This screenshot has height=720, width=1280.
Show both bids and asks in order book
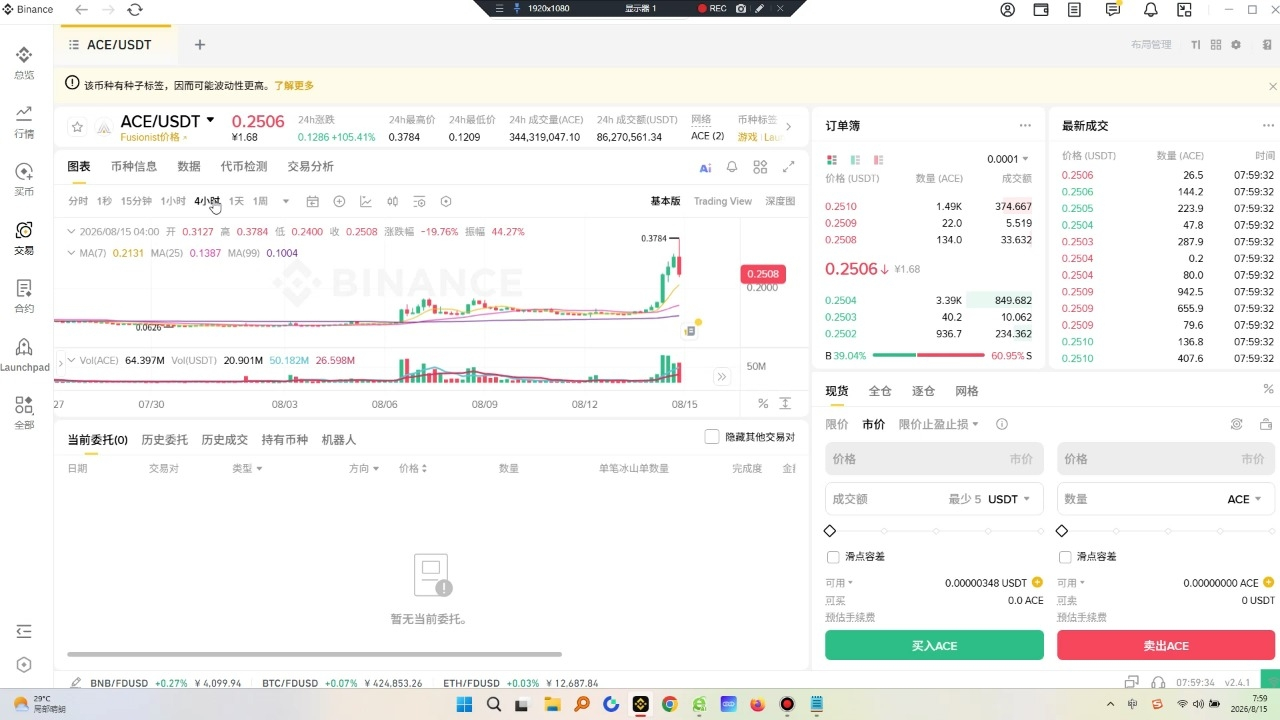pos(831,160)
